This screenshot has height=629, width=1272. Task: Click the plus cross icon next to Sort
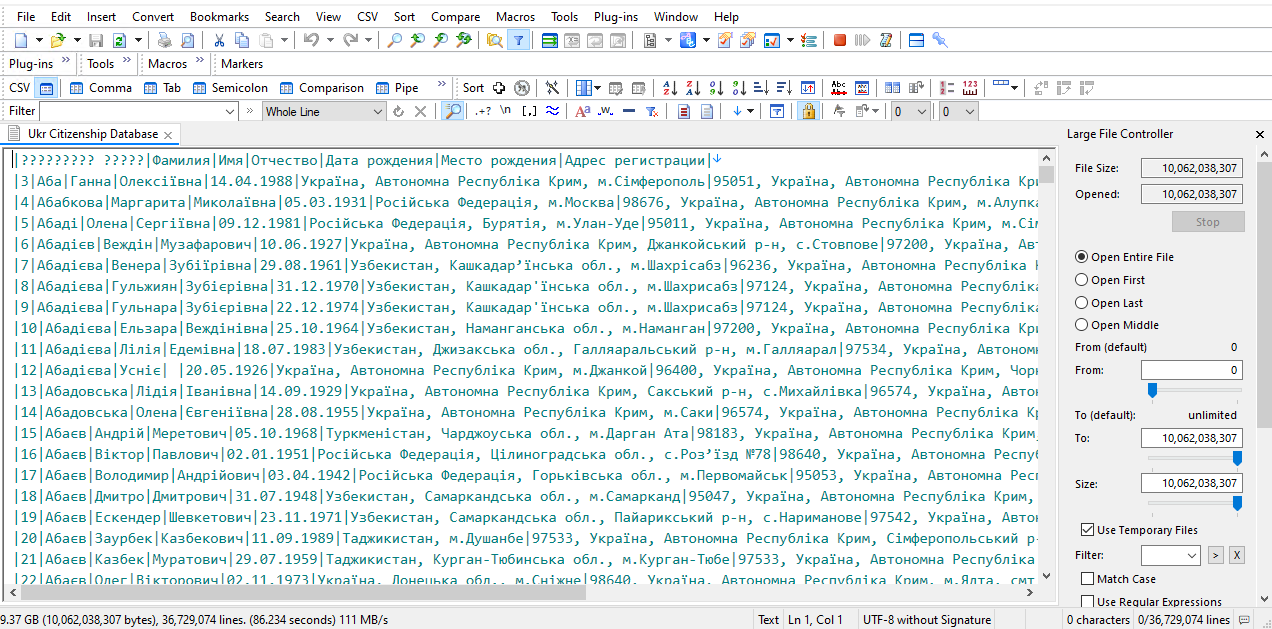pyautogui.click(x=498, y=87)
